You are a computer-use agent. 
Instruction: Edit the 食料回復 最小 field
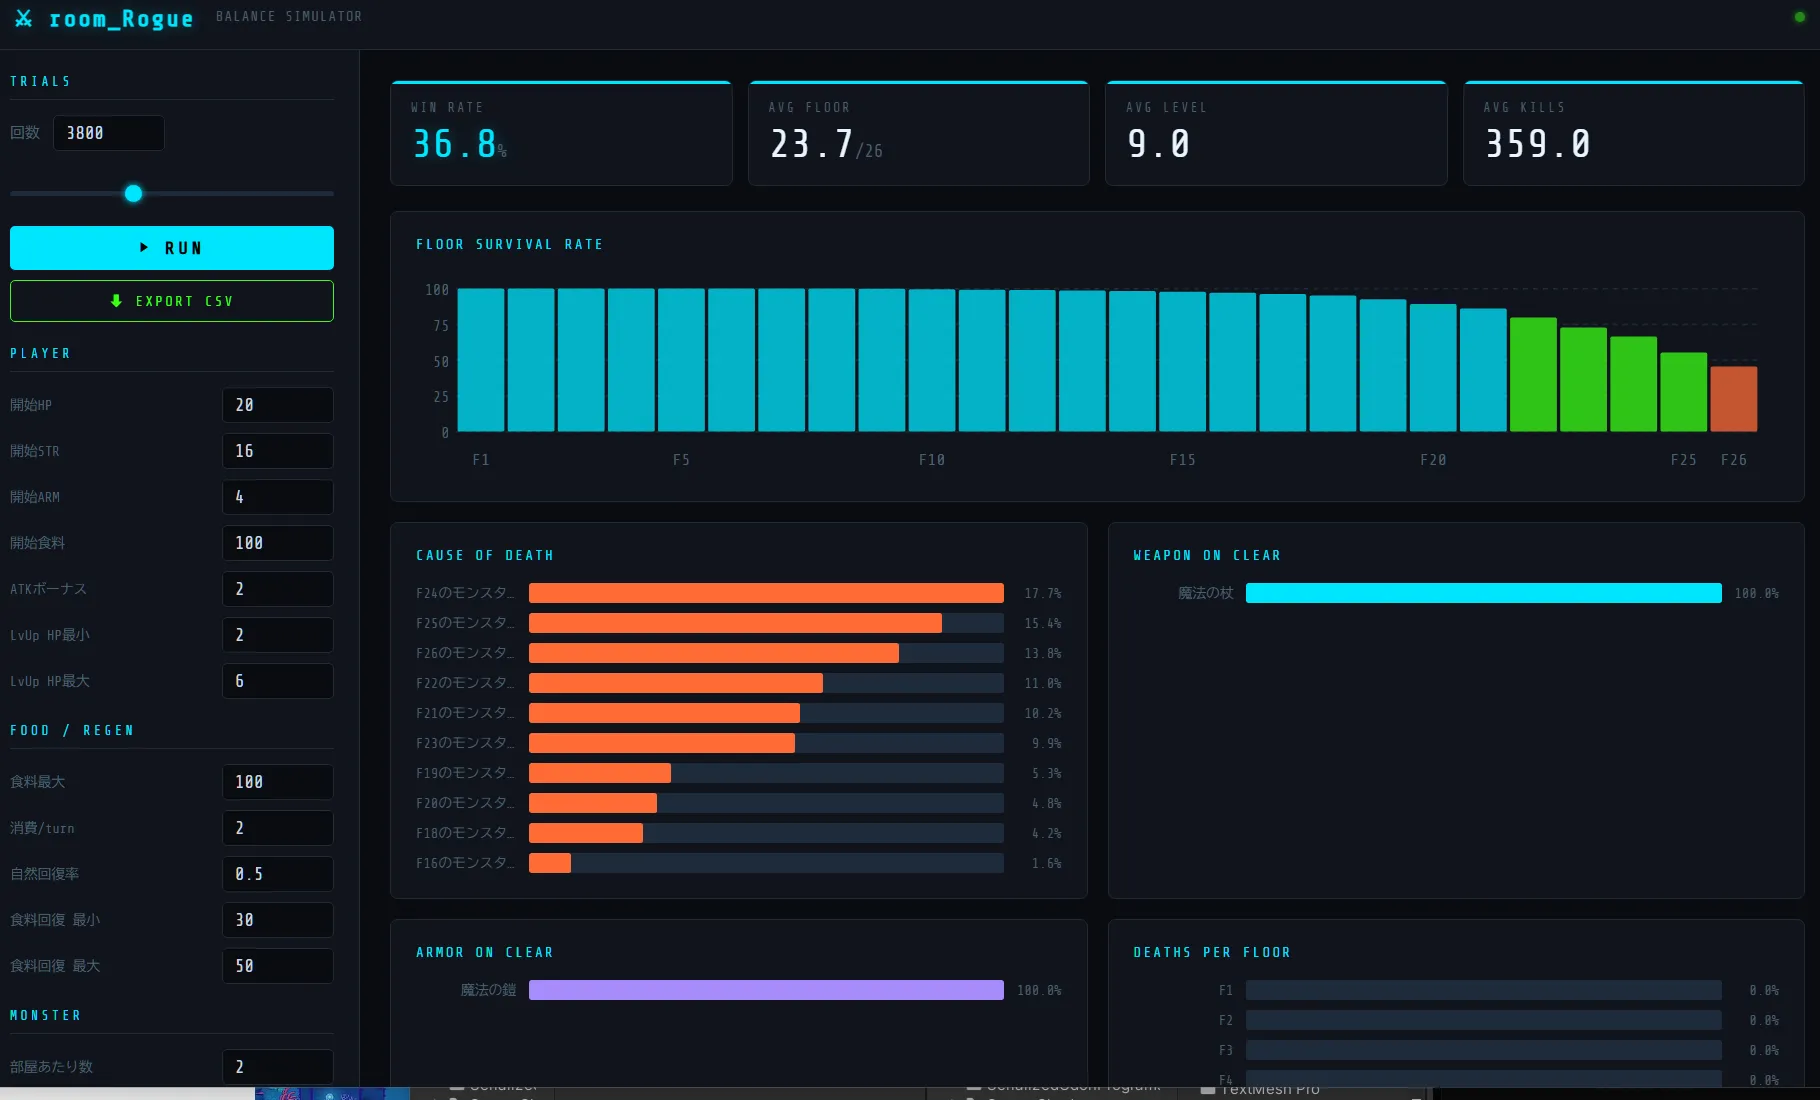[x=277, y=920]
